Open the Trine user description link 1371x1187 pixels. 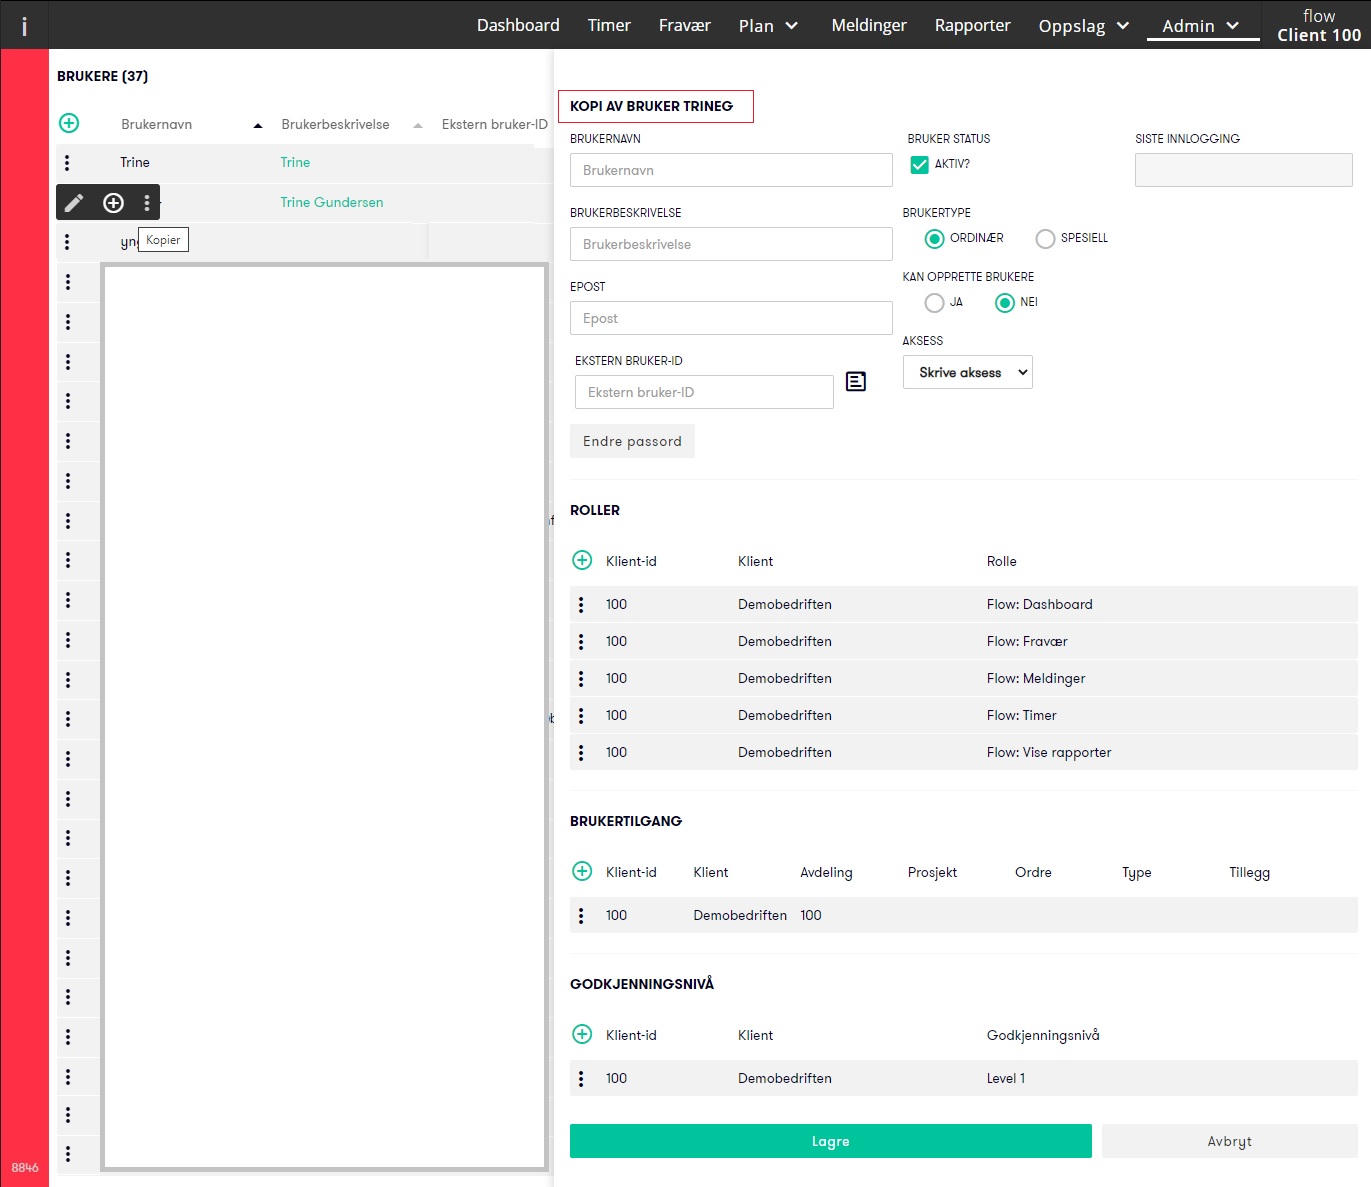click(295, 162)
